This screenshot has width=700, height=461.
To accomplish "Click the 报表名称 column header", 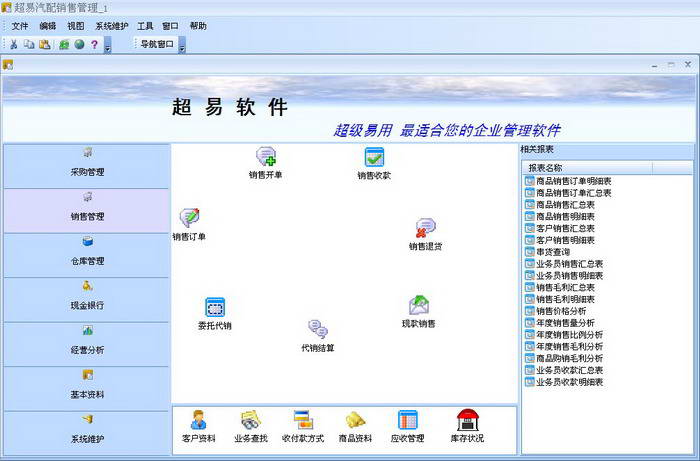I will tap(588, 168).
